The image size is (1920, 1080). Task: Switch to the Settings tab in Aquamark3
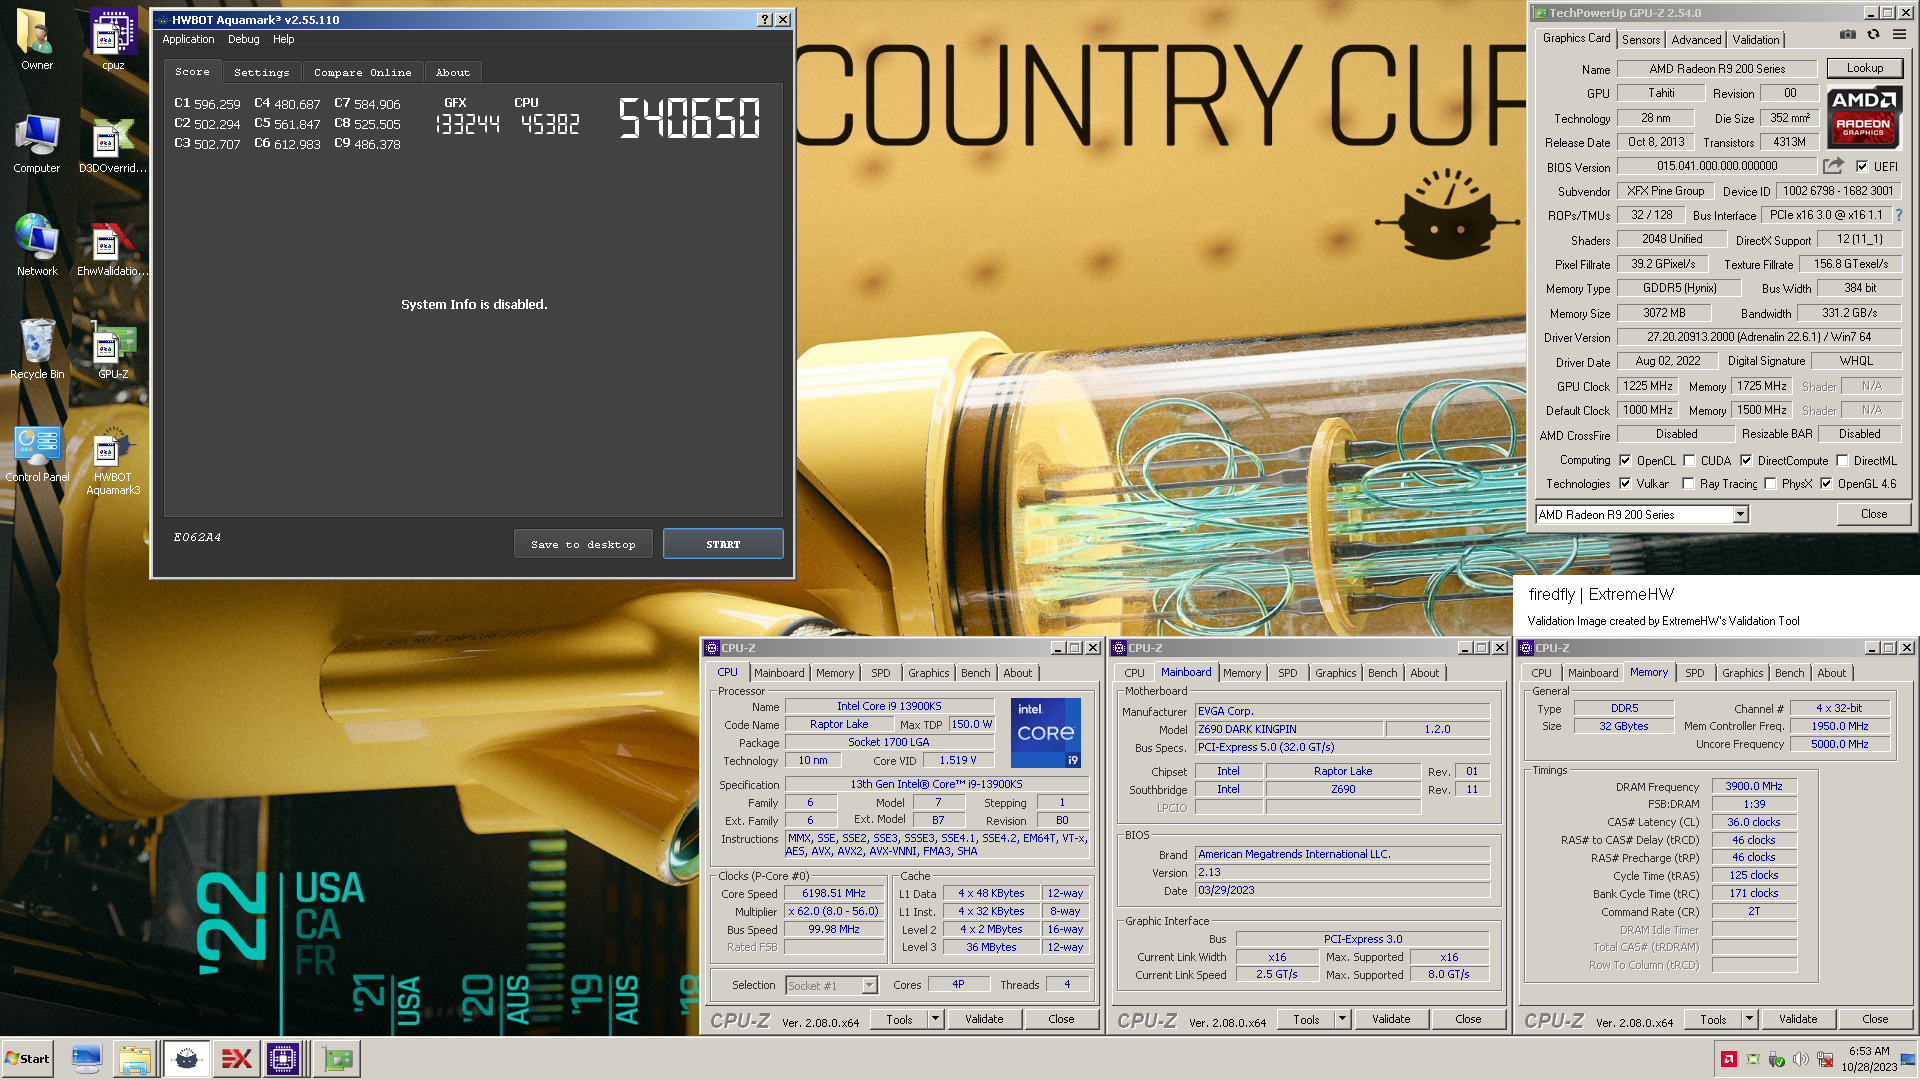(261, 72)
